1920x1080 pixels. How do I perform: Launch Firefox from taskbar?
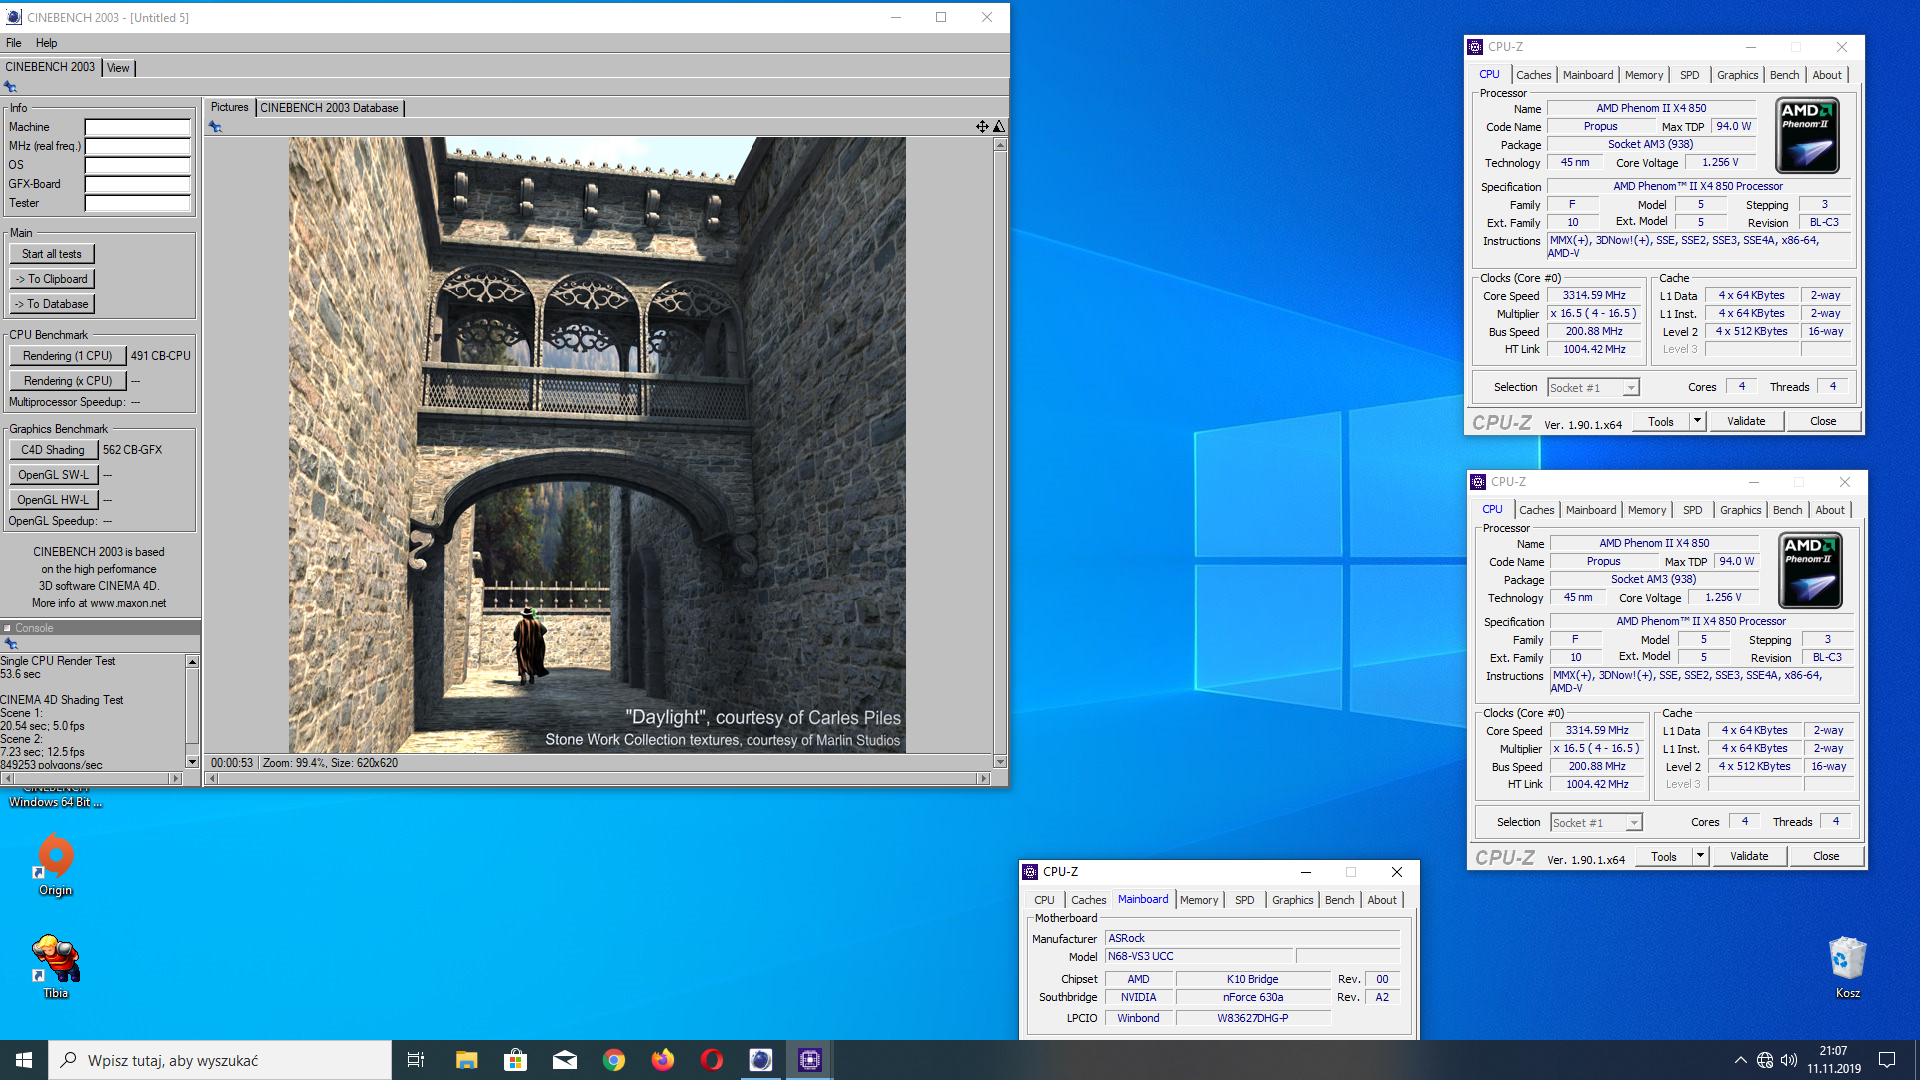663,1060
